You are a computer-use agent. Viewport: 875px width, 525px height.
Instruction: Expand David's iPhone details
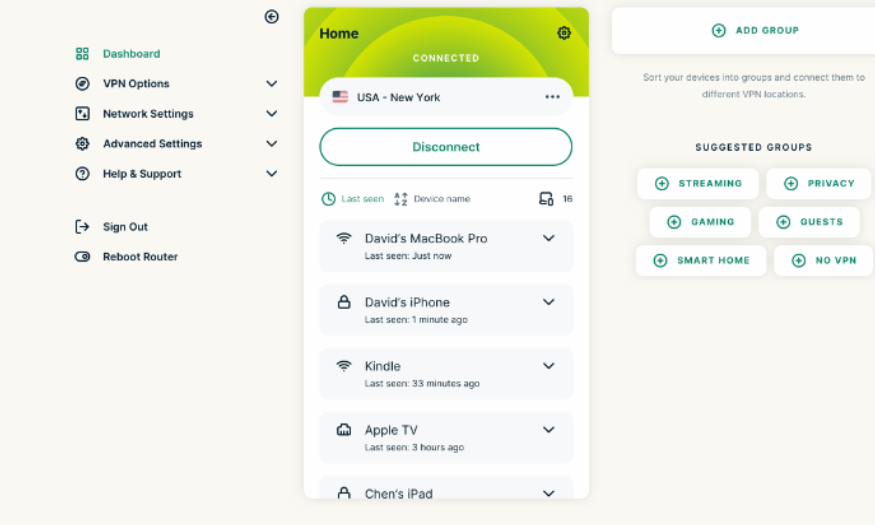549,302
